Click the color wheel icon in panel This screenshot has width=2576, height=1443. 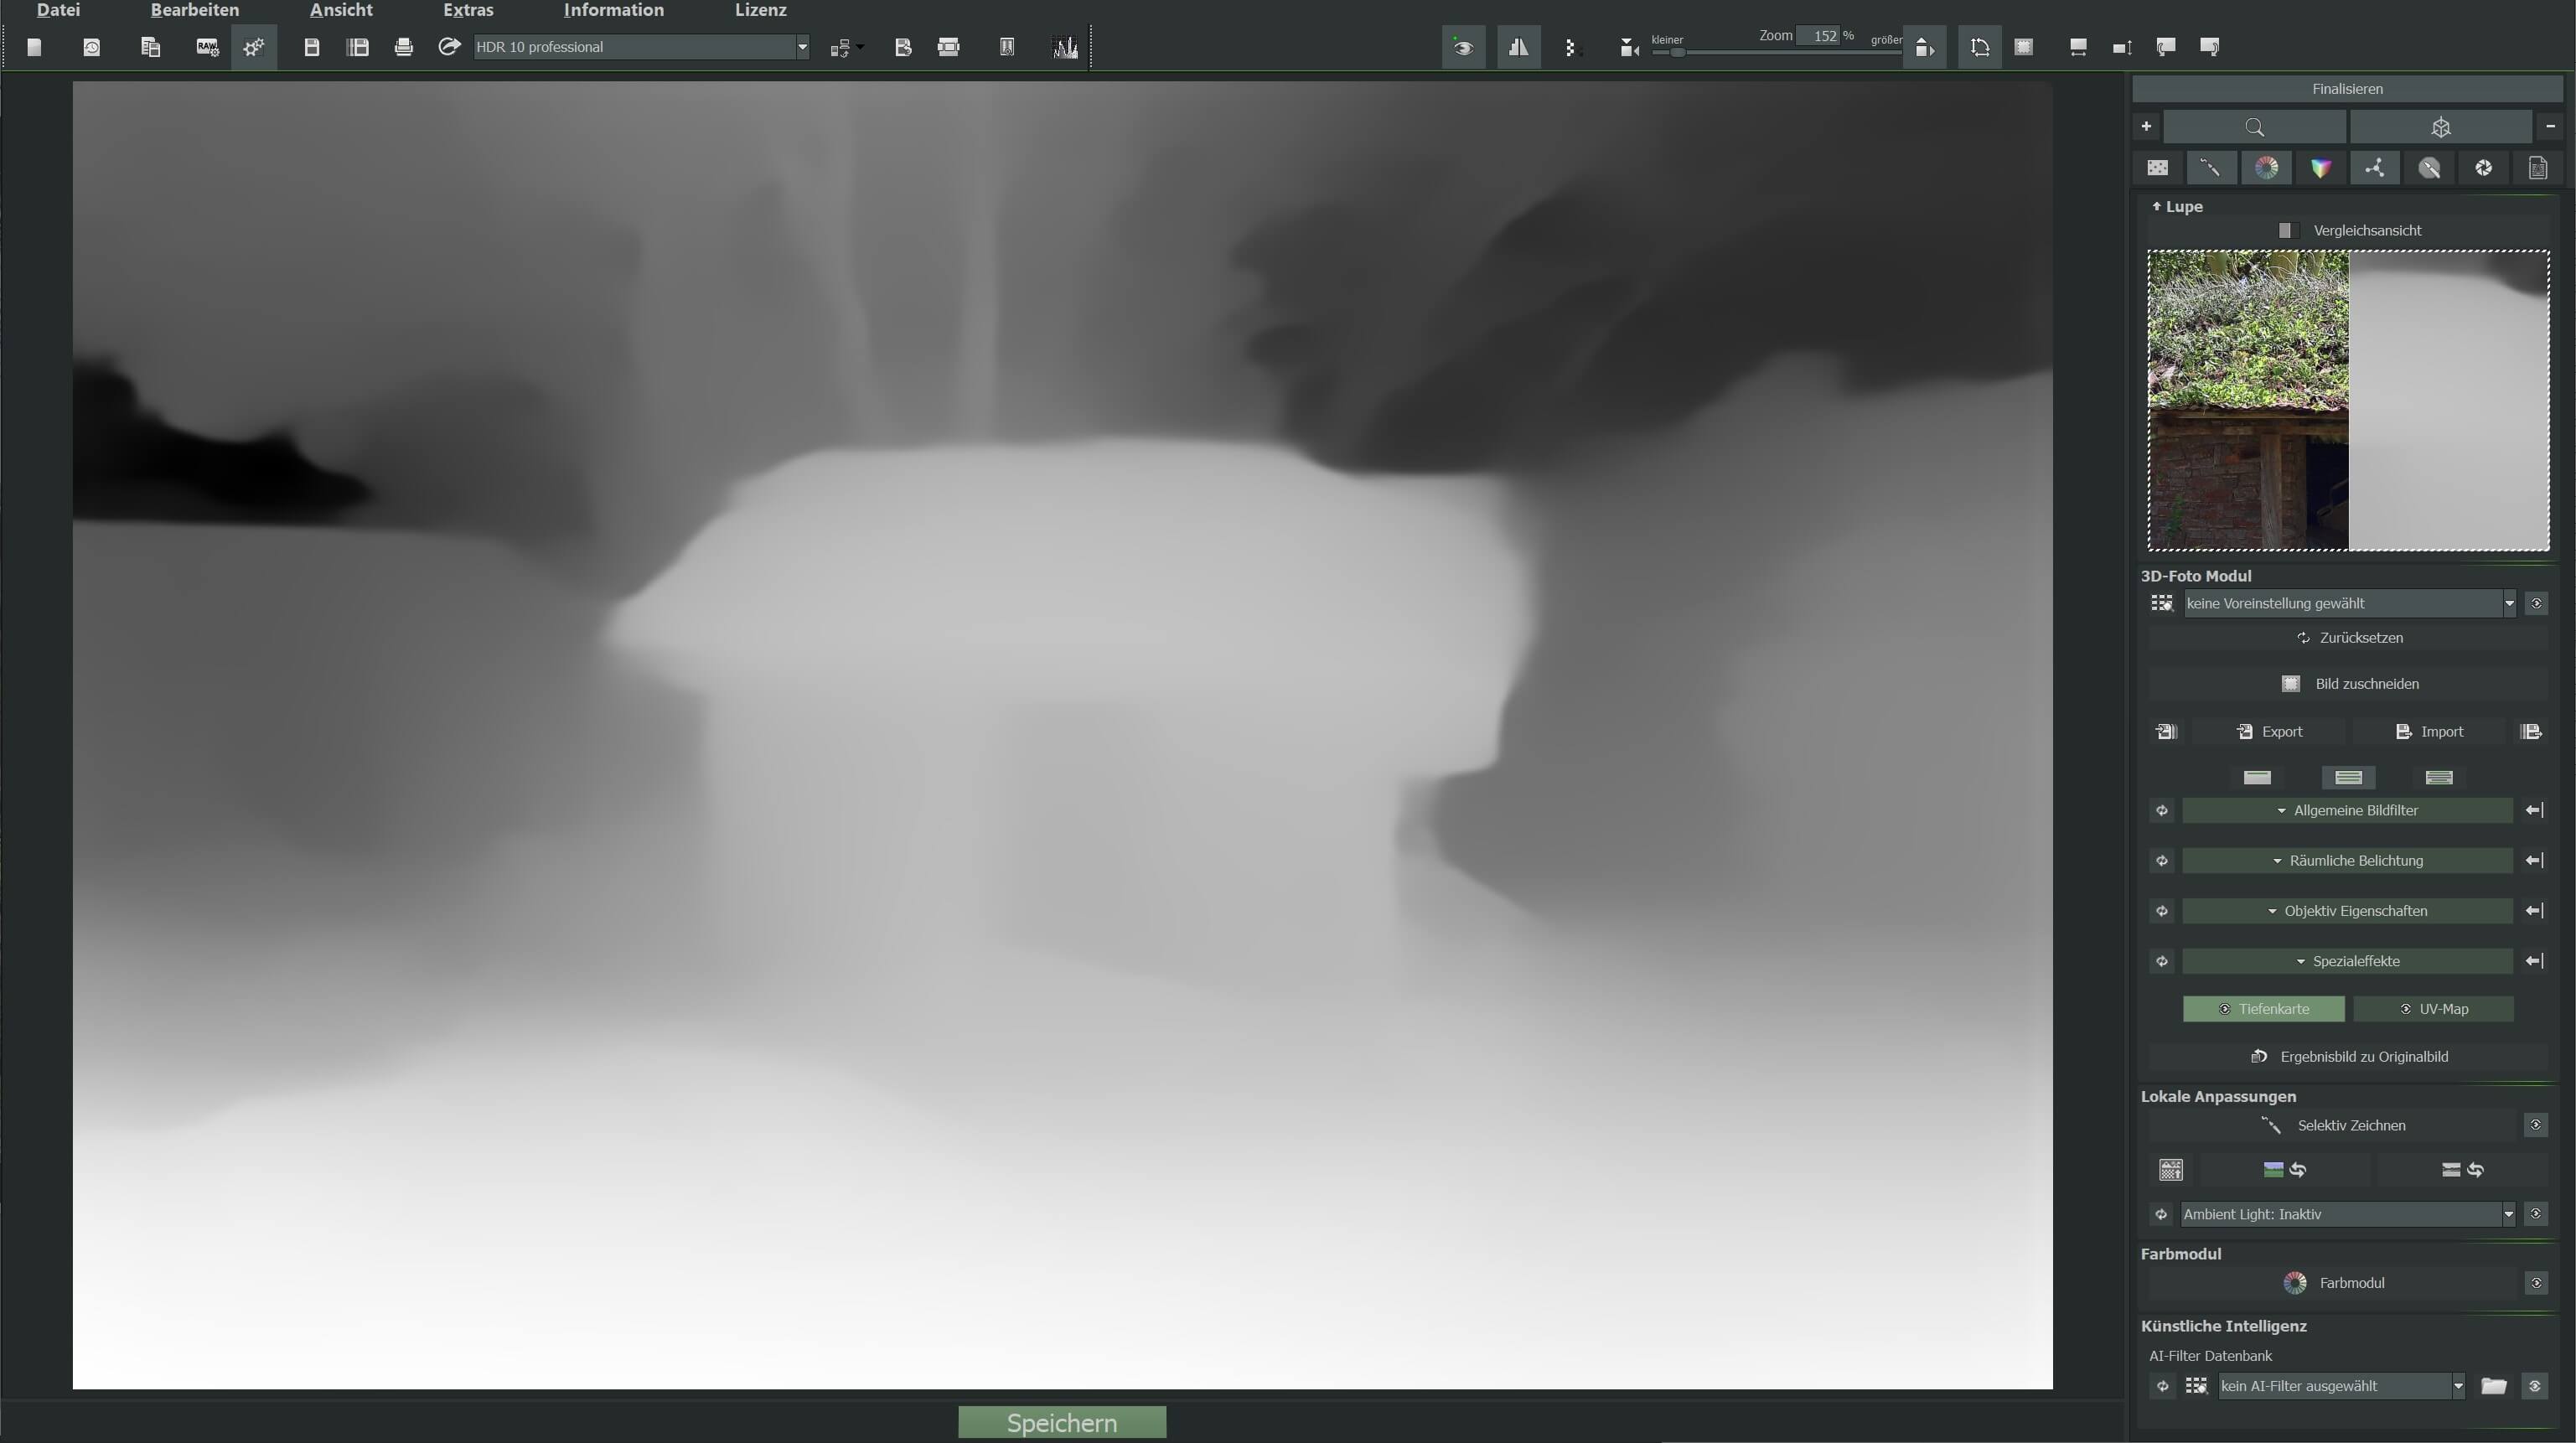tap(2266, 168)
